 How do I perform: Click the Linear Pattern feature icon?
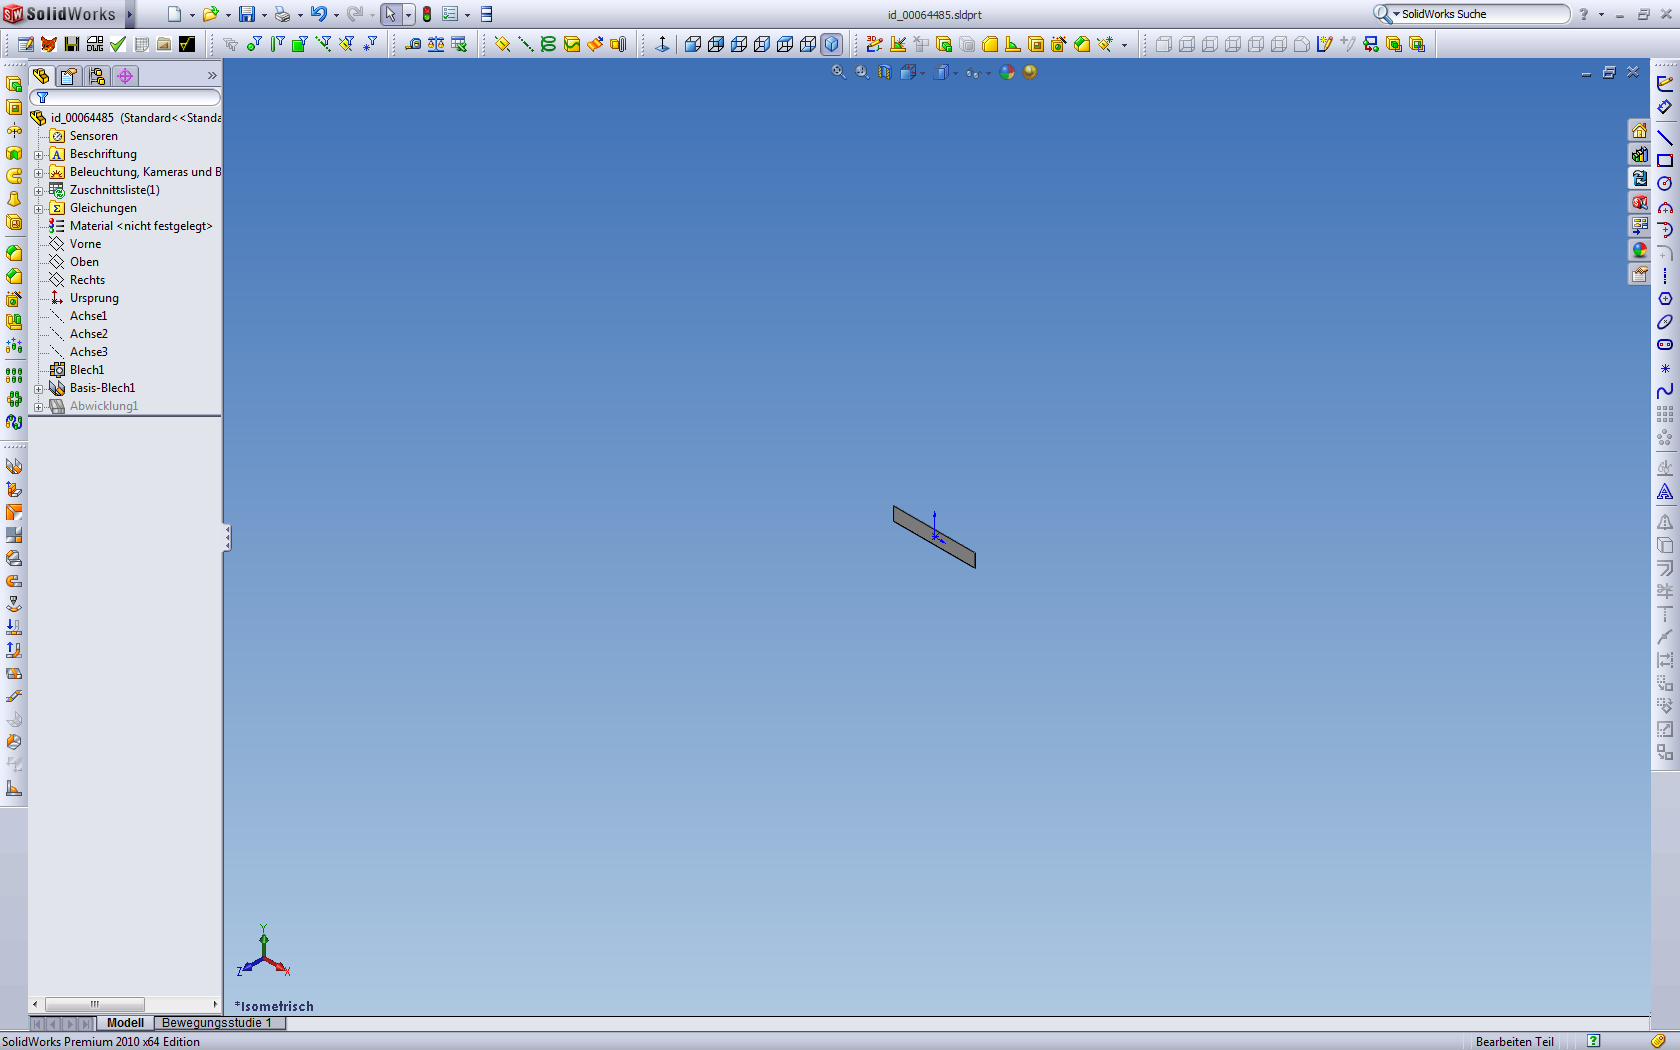click(x=14, y=375)
